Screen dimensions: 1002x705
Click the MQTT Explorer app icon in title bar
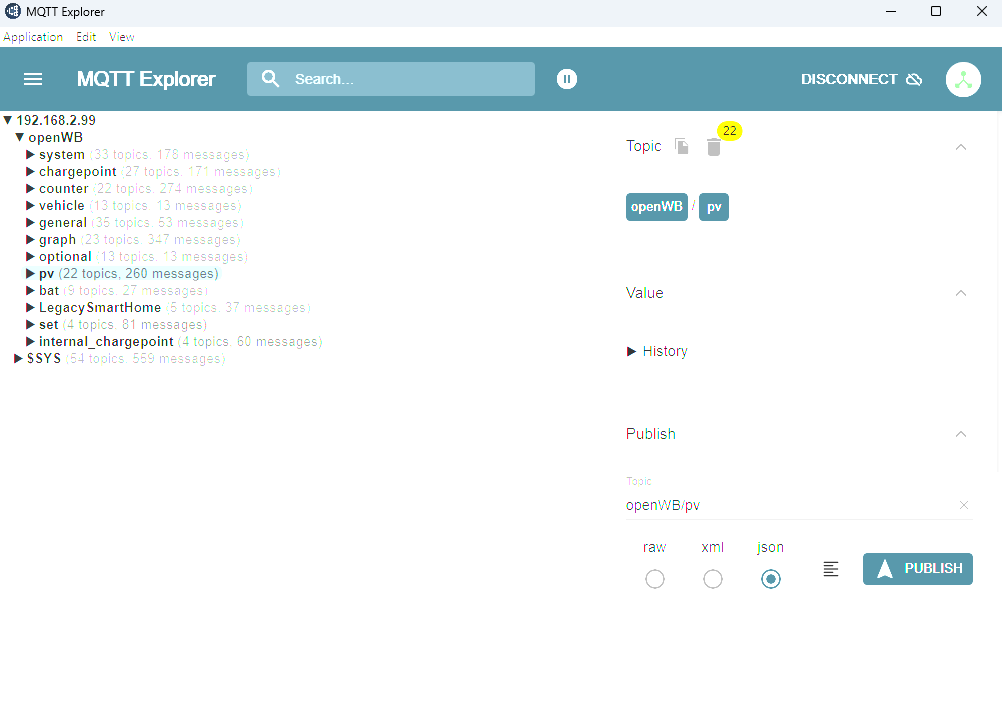12,12
